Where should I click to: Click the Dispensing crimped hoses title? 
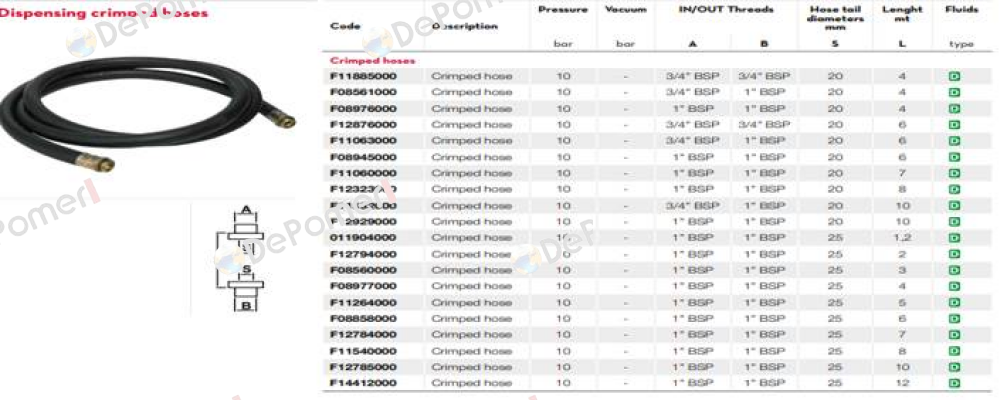point(104,13)
